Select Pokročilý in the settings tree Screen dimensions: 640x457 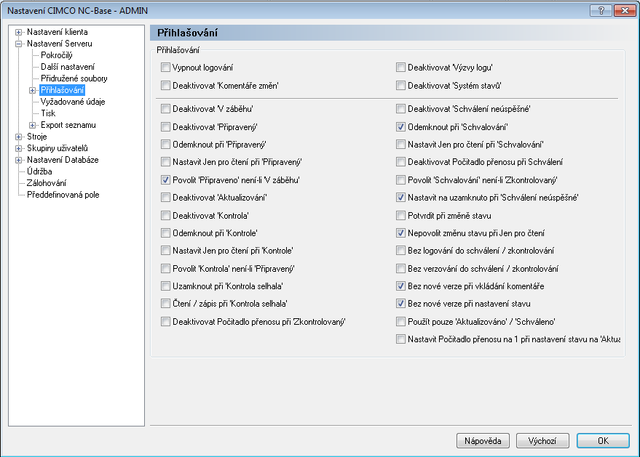pos(56,55)
